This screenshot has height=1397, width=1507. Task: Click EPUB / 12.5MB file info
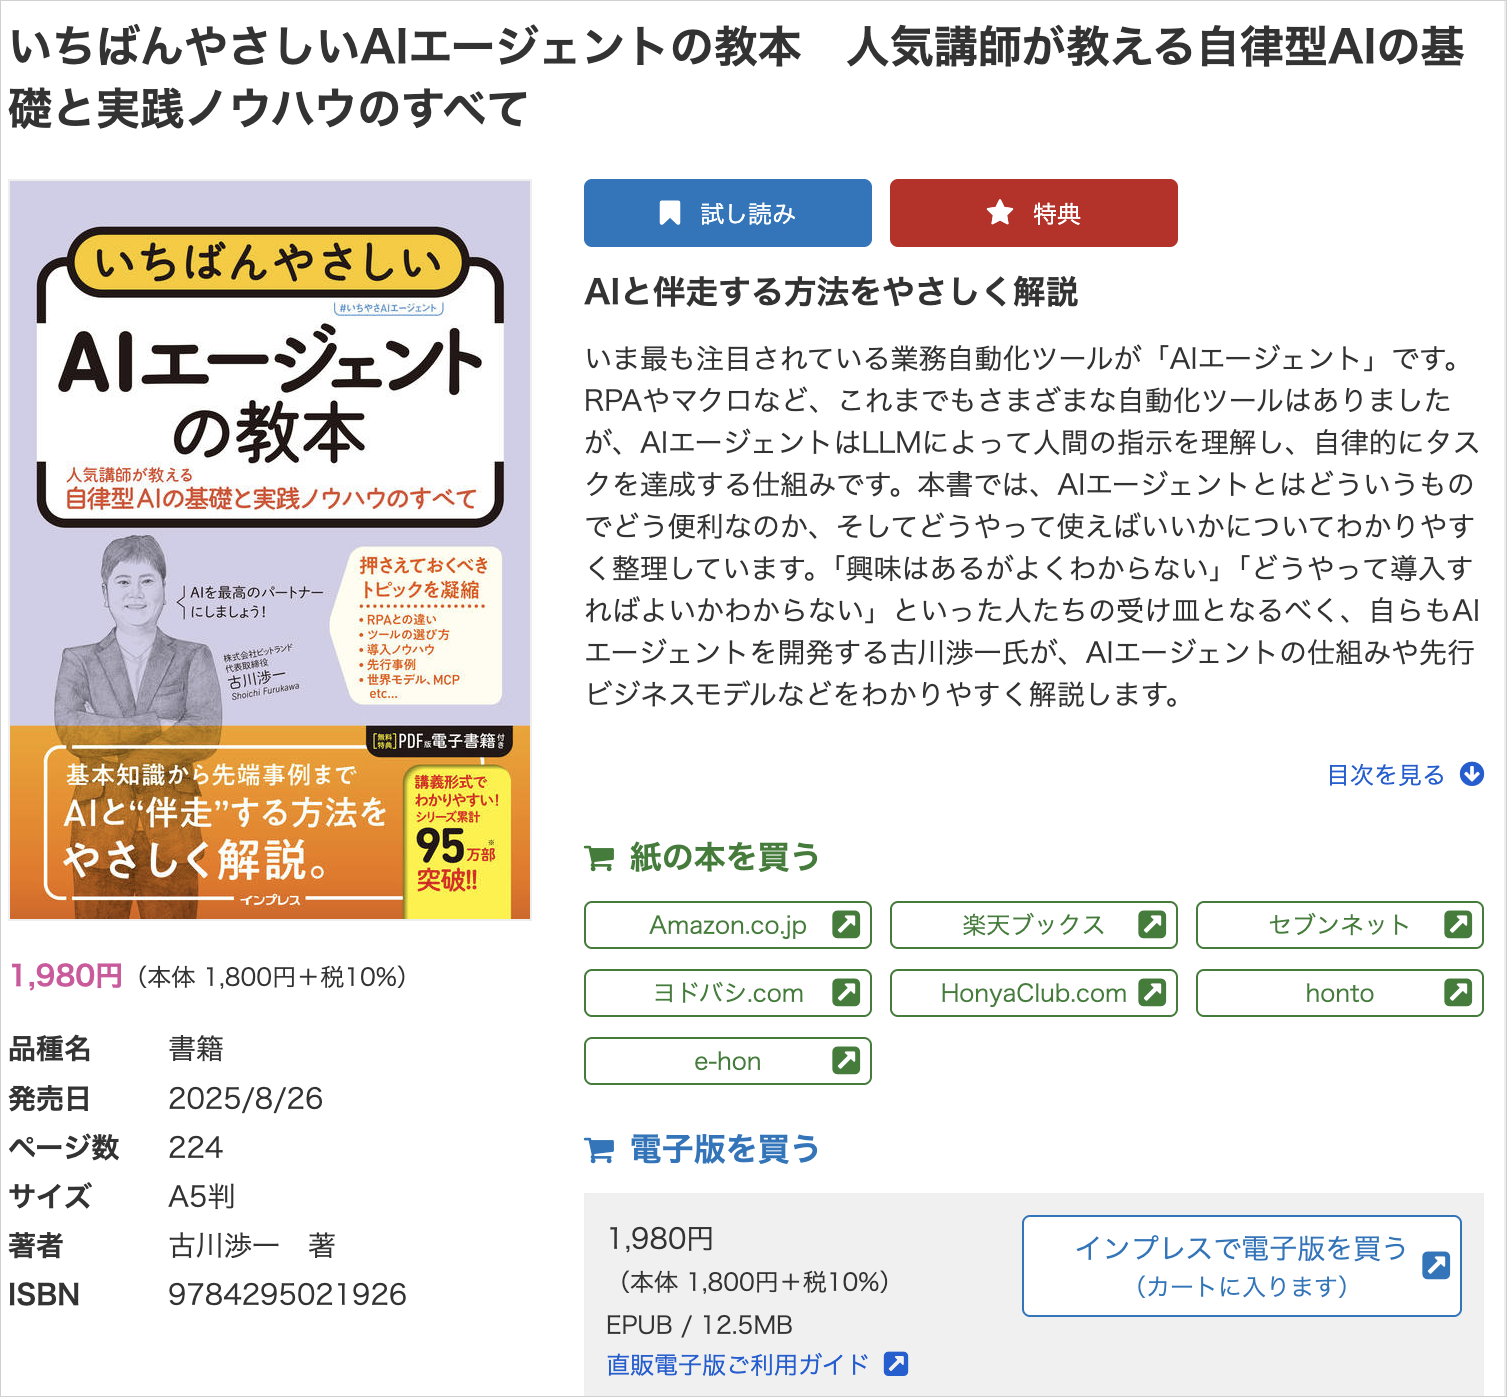click(699, 1325)
